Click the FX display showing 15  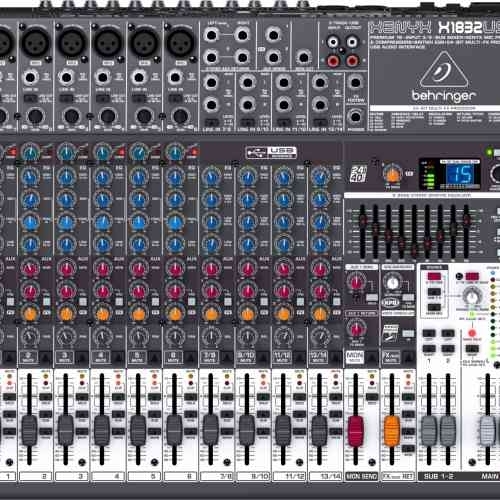coord(460,174)
